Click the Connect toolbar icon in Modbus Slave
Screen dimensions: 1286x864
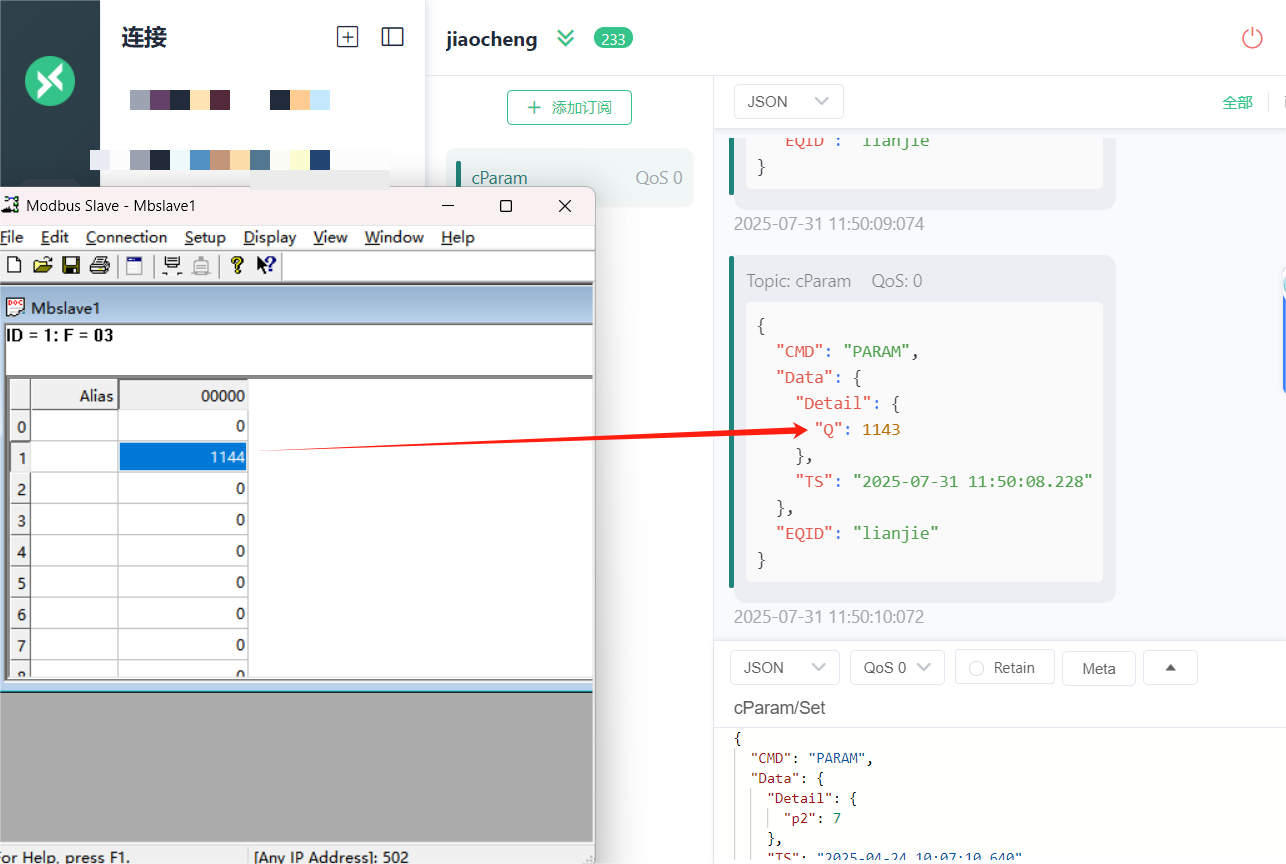(x=172, y=265)
